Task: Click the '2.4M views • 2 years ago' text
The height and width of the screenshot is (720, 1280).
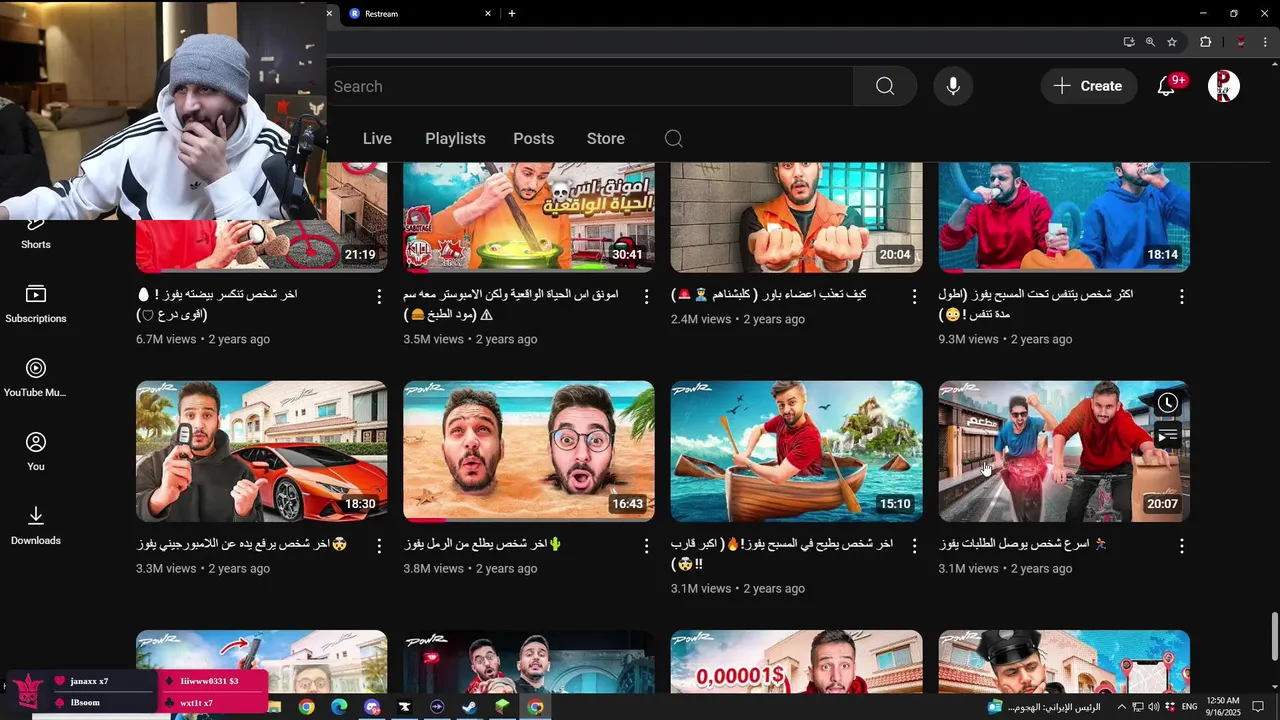Action: coord(738,319)
